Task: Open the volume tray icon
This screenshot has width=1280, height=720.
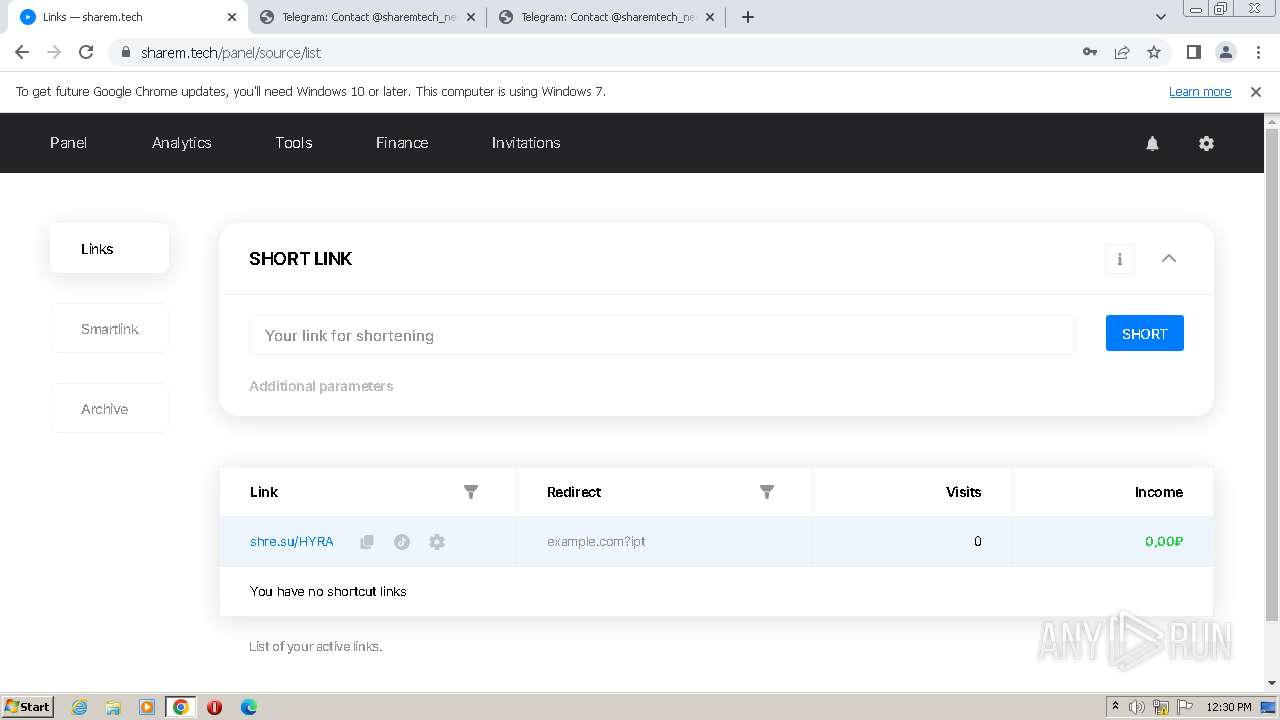Action: [x=1137, y=707]
